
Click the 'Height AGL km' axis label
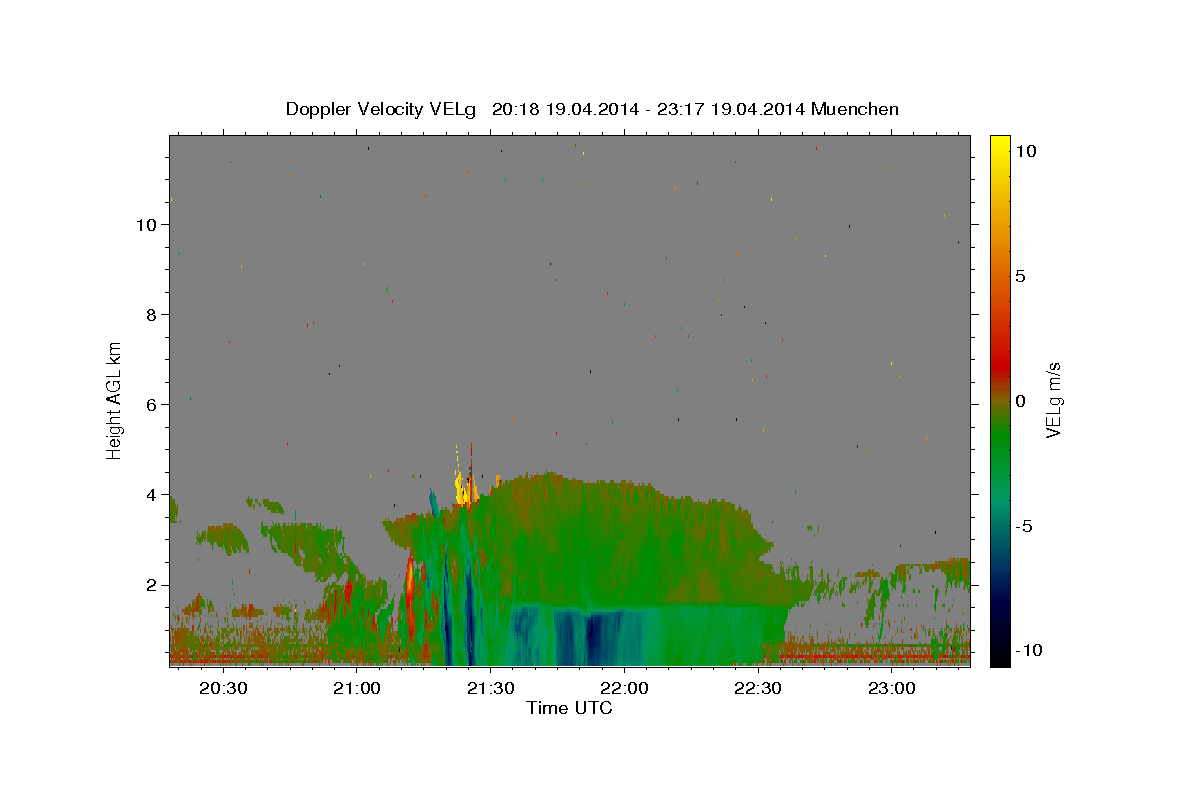[115, 400]
